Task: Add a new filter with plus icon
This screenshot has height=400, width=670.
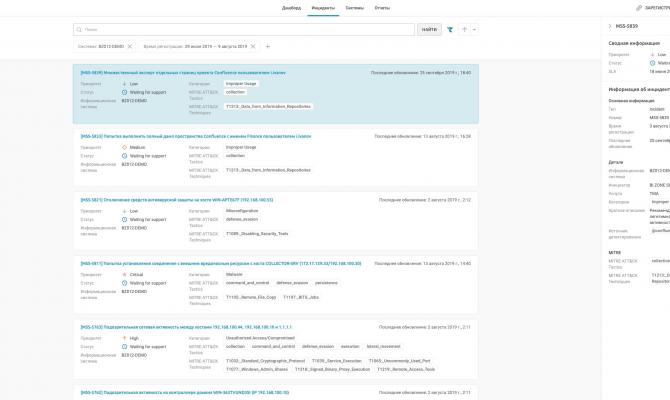Action: 267,46
